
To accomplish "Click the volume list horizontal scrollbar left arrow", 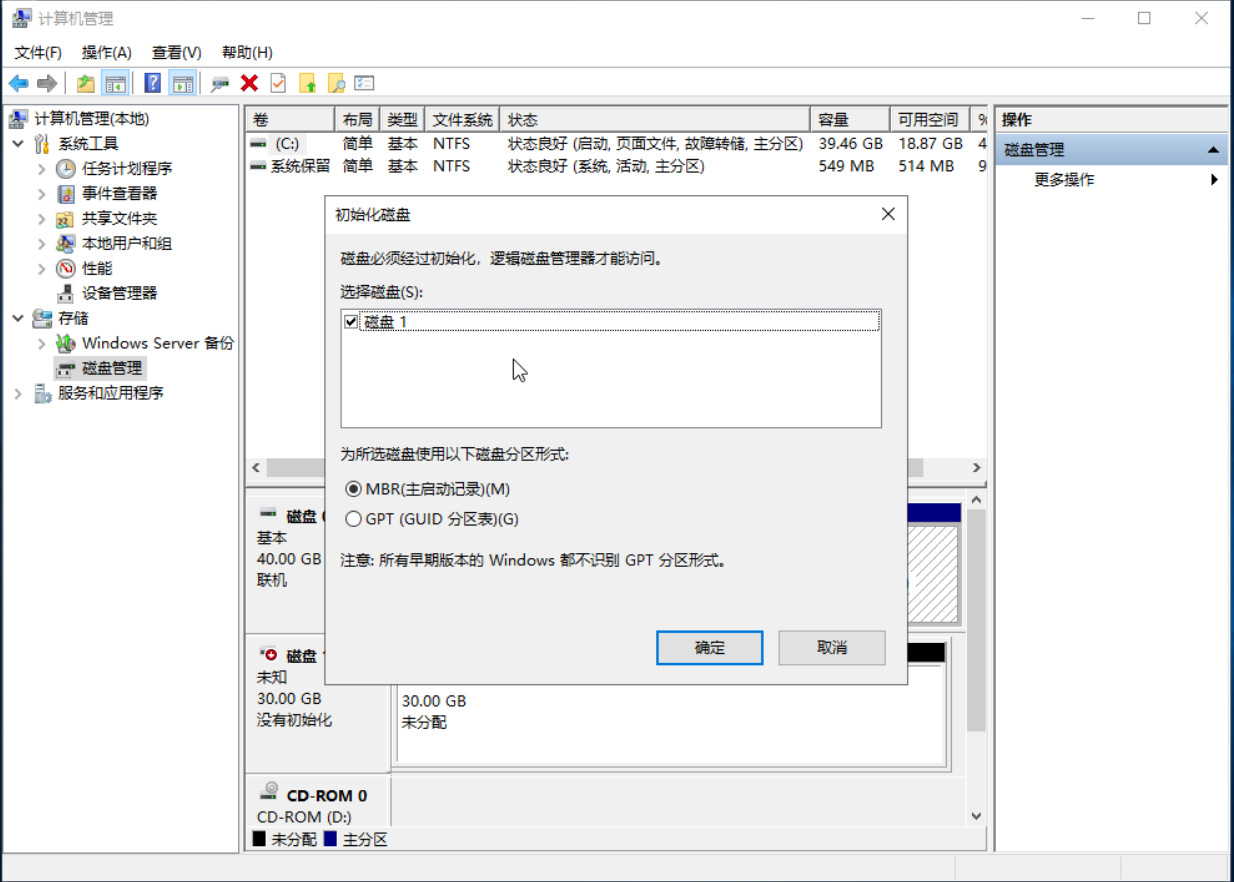I will click(256, 468).
